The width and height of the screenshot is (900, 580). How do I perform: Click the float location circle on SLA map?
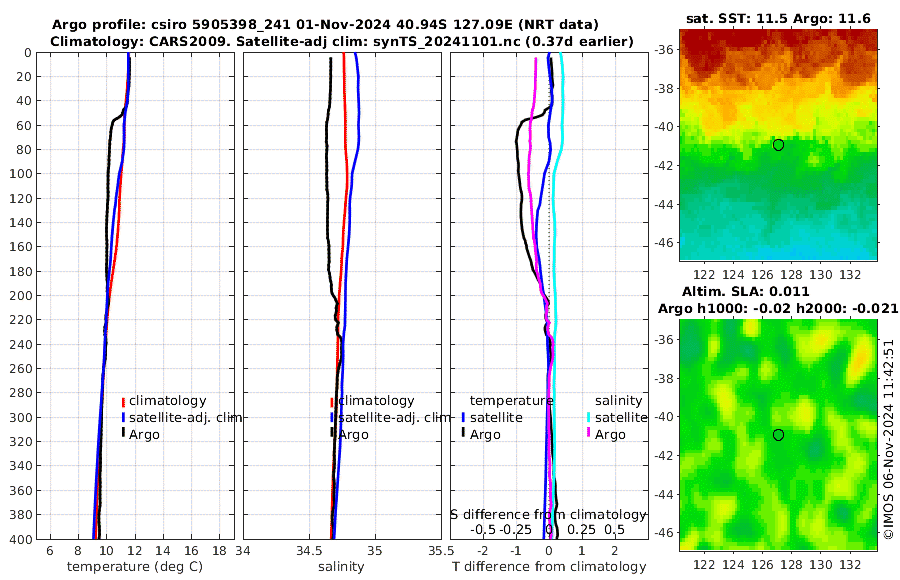(778, 435)
